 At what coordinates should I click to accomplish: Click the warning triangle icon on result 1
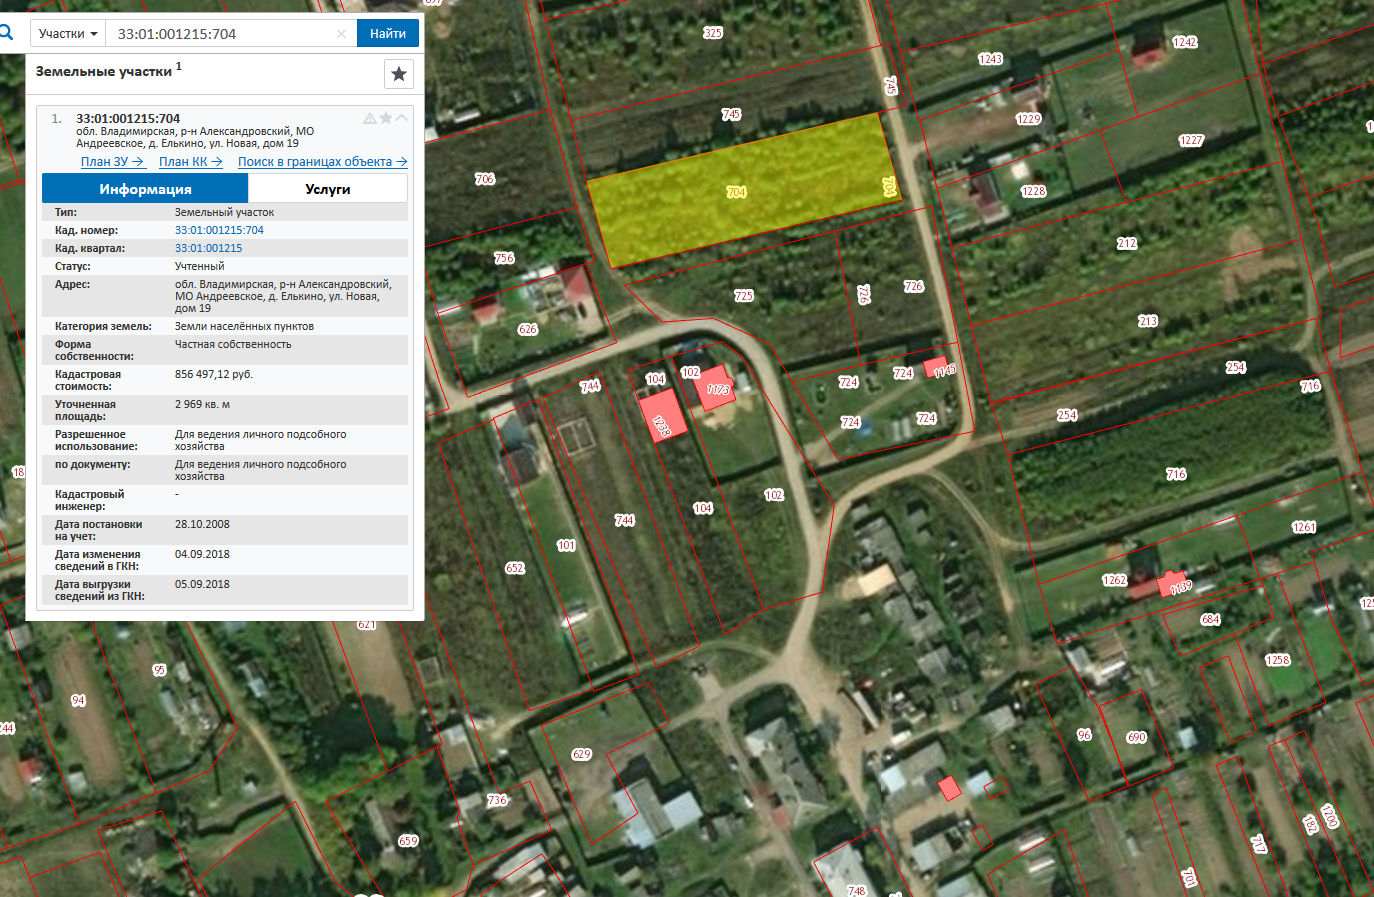point(370,118)
